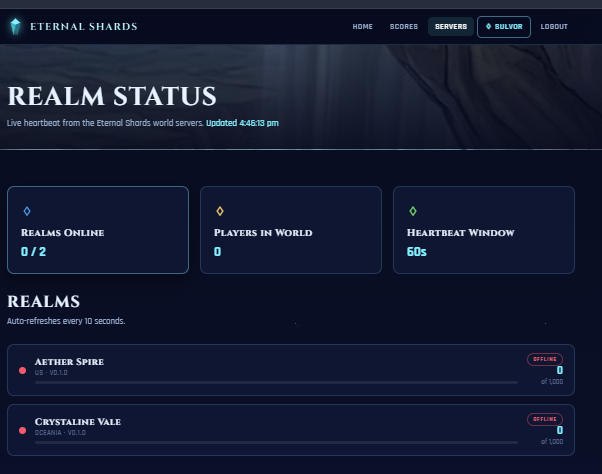Image resolution: width=602 pixels, height=474 pixels.
Task: Click the Realm Status page heading
Action: pos(112,96)
